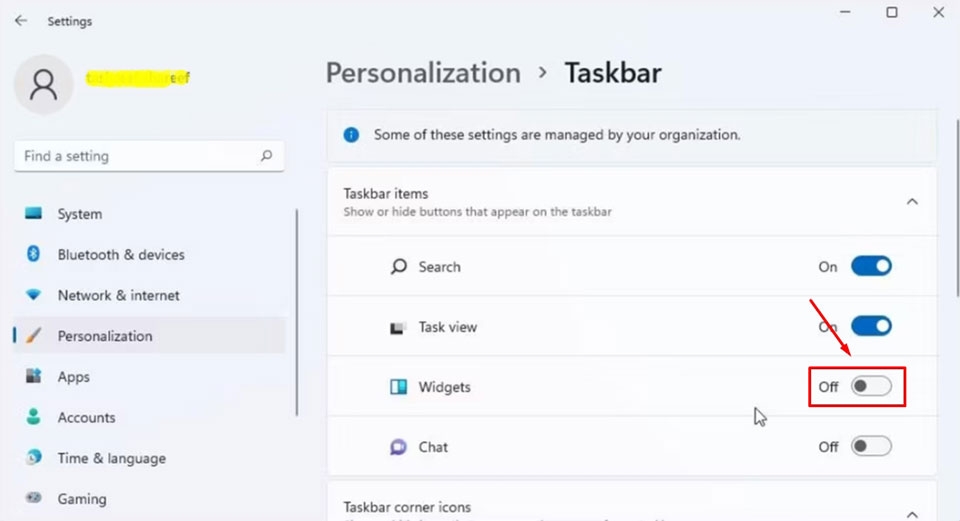Enable the Chat toggle
This screenshot has width=960, height=521.
(x=871, y=446)
